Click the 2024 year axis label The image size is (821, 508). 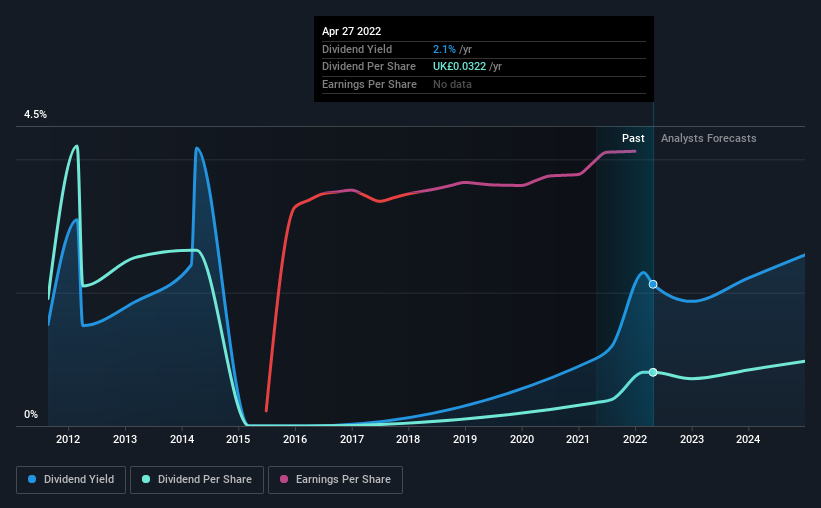[748, 439]
